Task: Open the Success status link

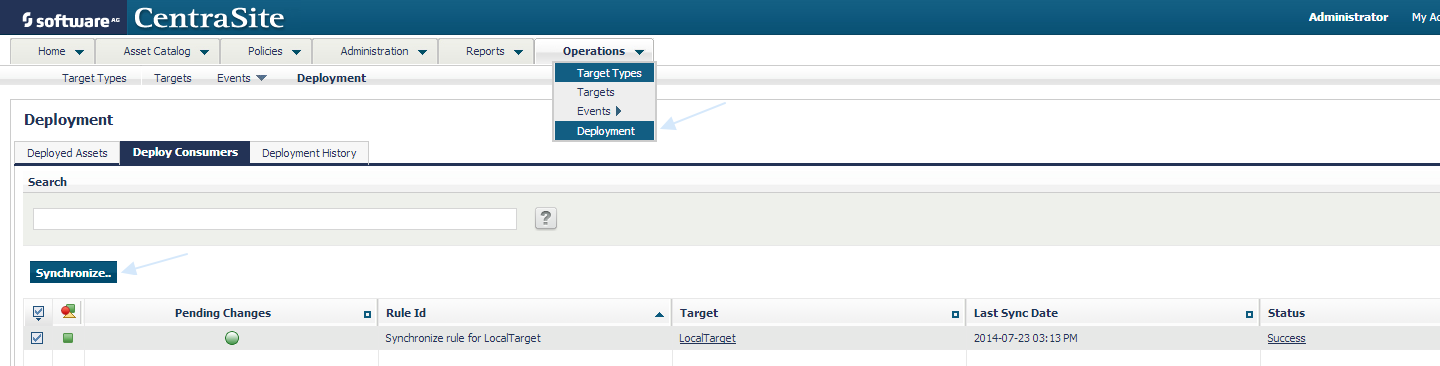Action: (1286, 338)
